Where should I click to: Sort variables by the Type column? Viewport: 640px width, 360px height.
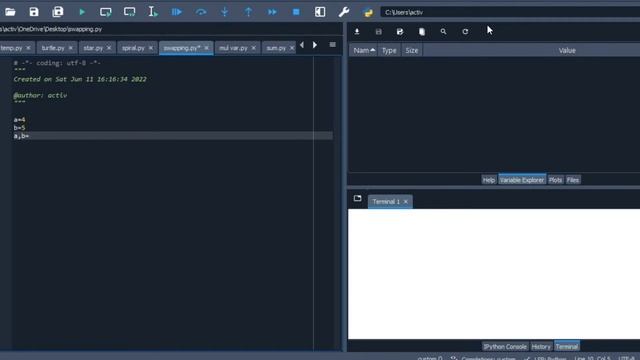[x=389, y=50]
